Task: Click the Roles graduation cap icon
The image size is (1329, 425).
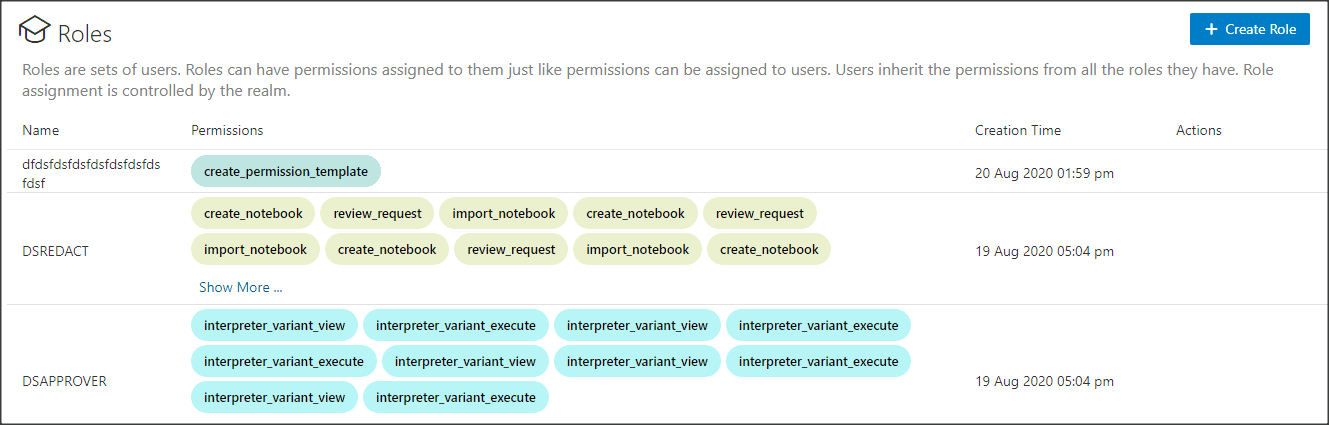Action: [x=35, y=32]
